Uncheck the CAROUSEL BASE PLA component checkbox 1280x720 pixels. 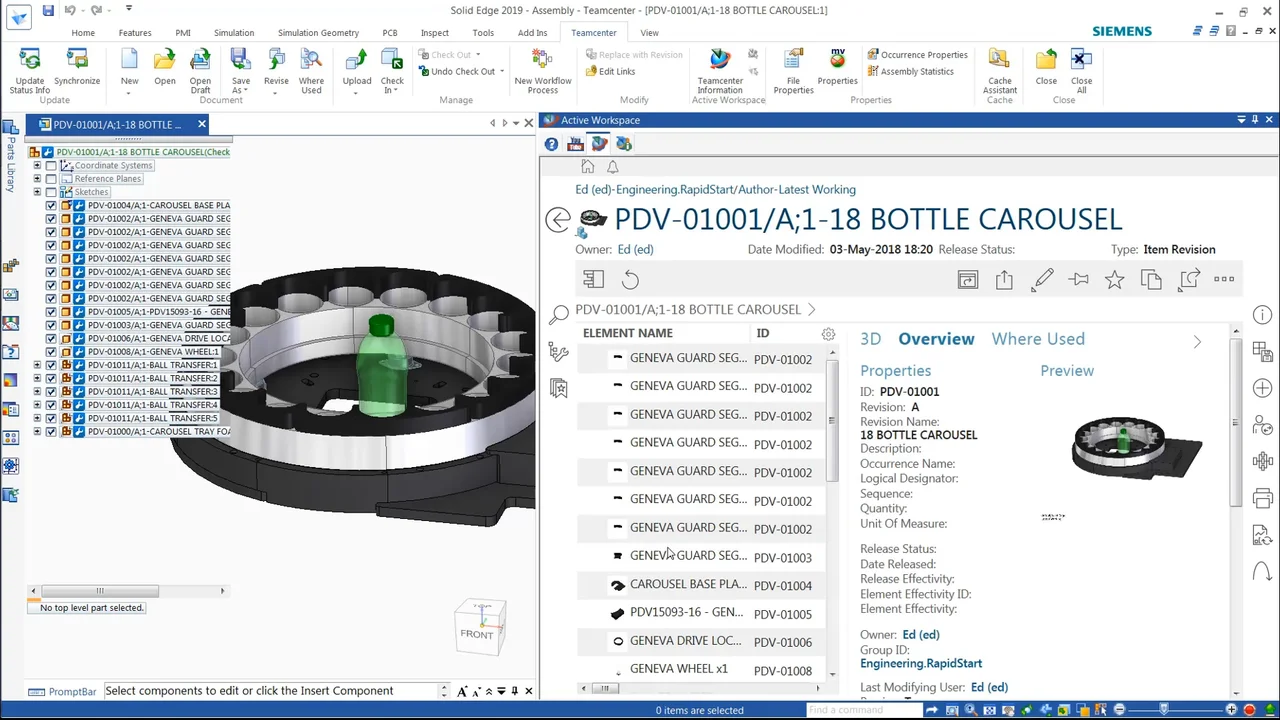click(51, 205)
